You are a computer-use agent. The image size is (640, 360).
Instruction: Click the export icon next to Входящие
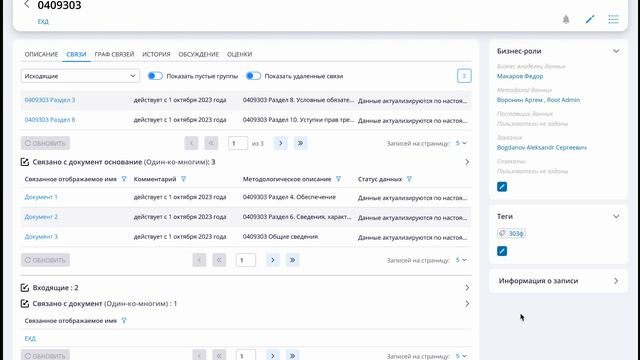click(x=24, y=288)
